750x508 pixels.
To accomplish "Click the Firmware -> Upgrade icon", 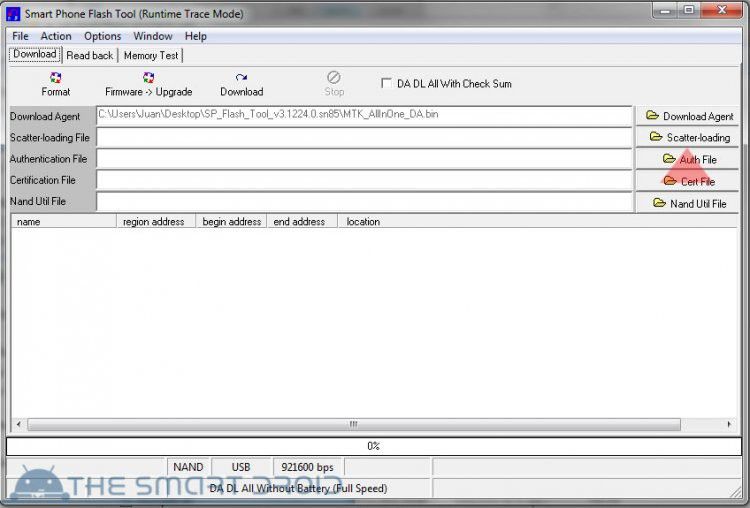I will [148, 78].
